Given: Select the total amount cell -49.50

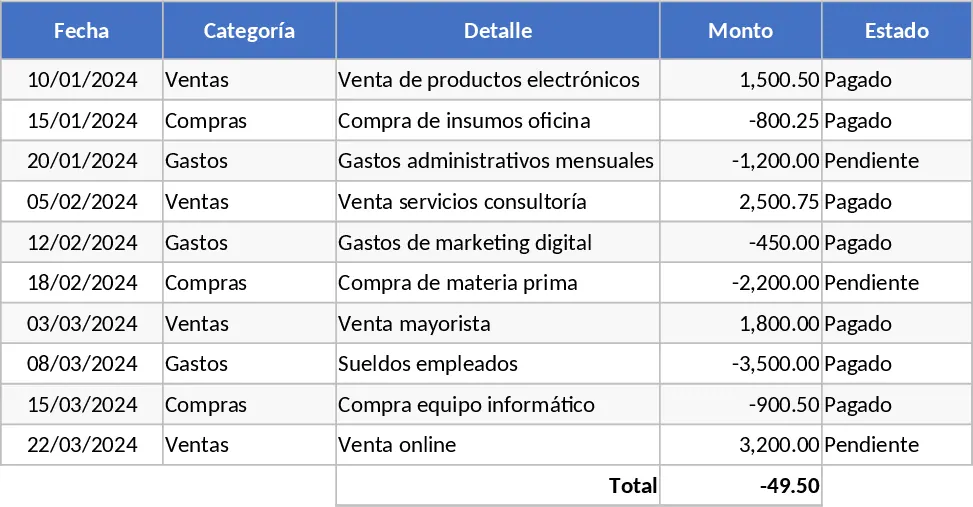Looking at the screenshot, I should coord(740,485).
